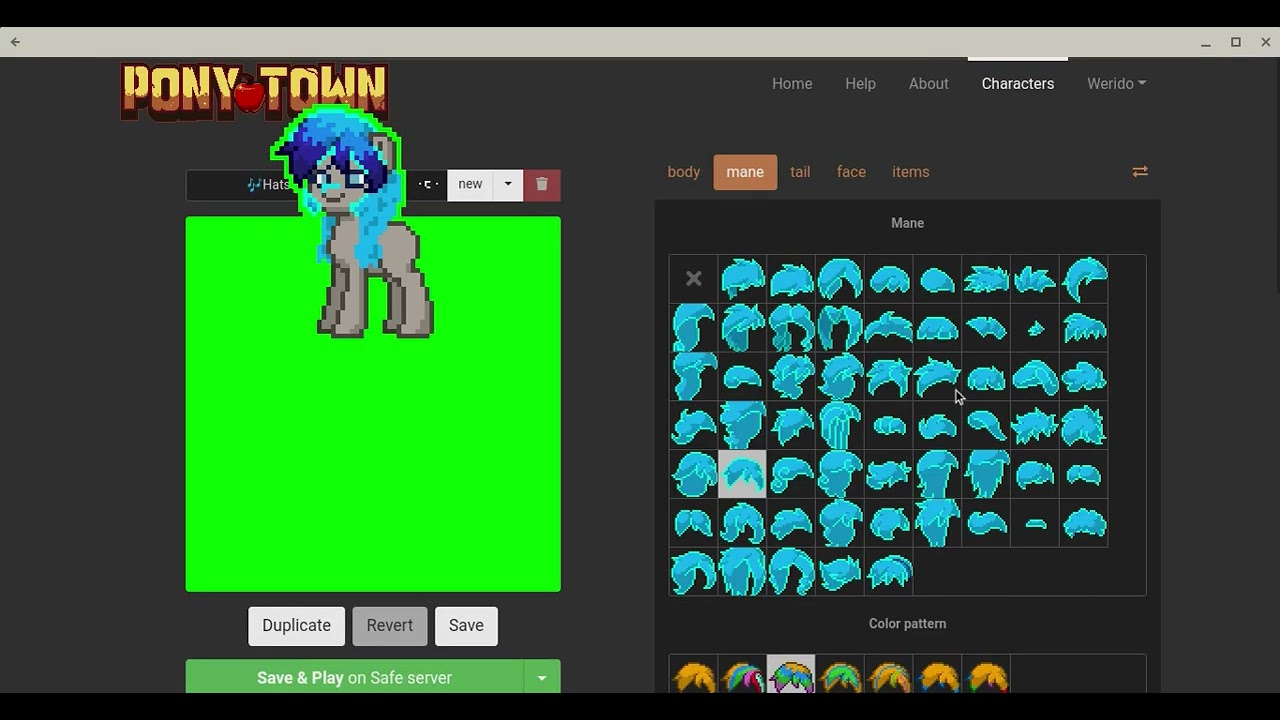1280x720 pixels.
Task: Click the highlighted selected mane style
Action: 742,474
